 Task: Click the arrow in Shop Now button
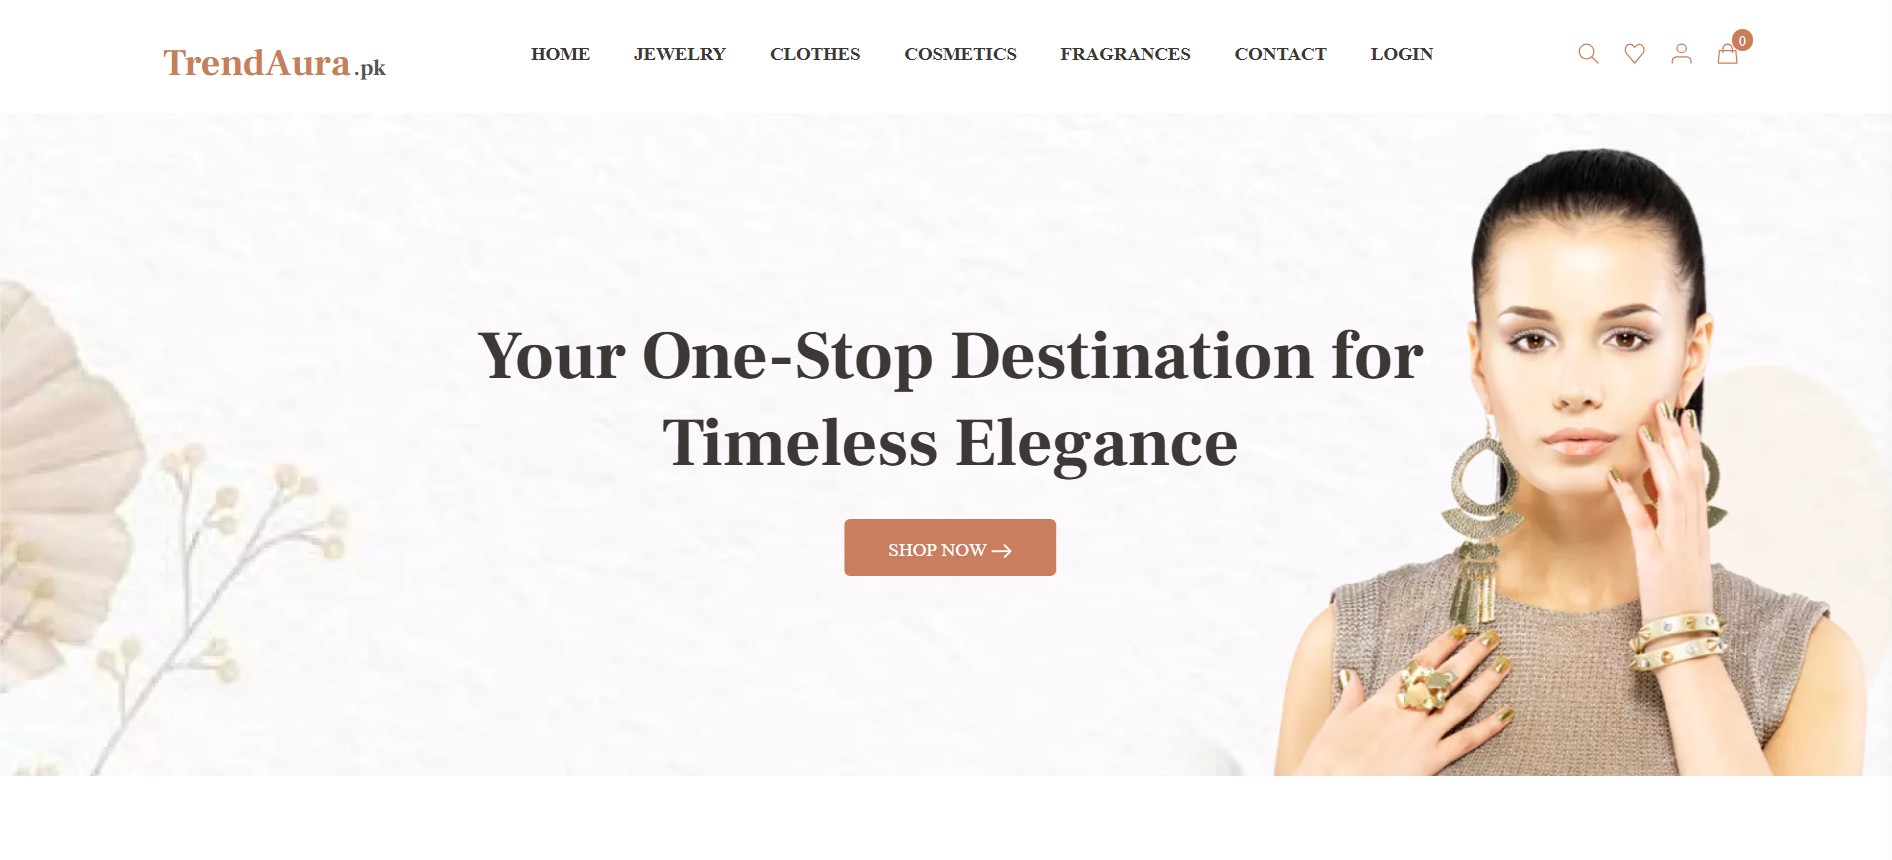click(x=1002, y=551)
